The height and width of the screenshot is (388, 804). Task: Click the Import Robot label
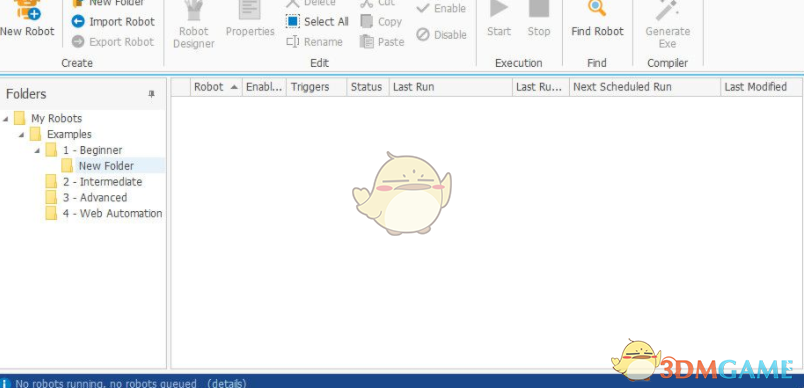pyautogui.click(x=122, y=22)
